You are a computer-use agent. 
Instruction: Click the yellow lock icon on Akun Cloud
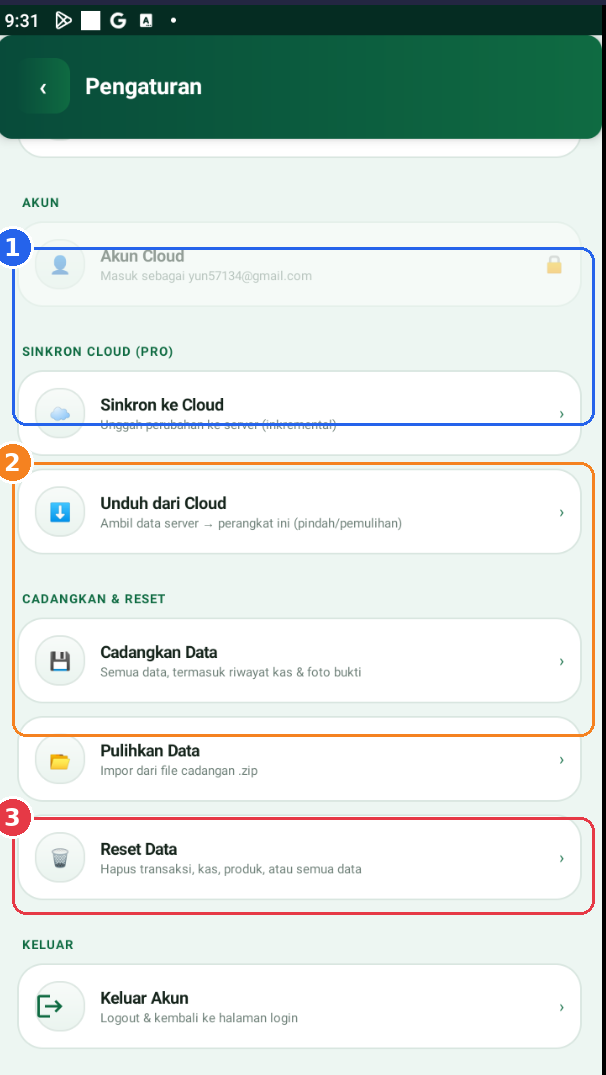pos(554,265)
